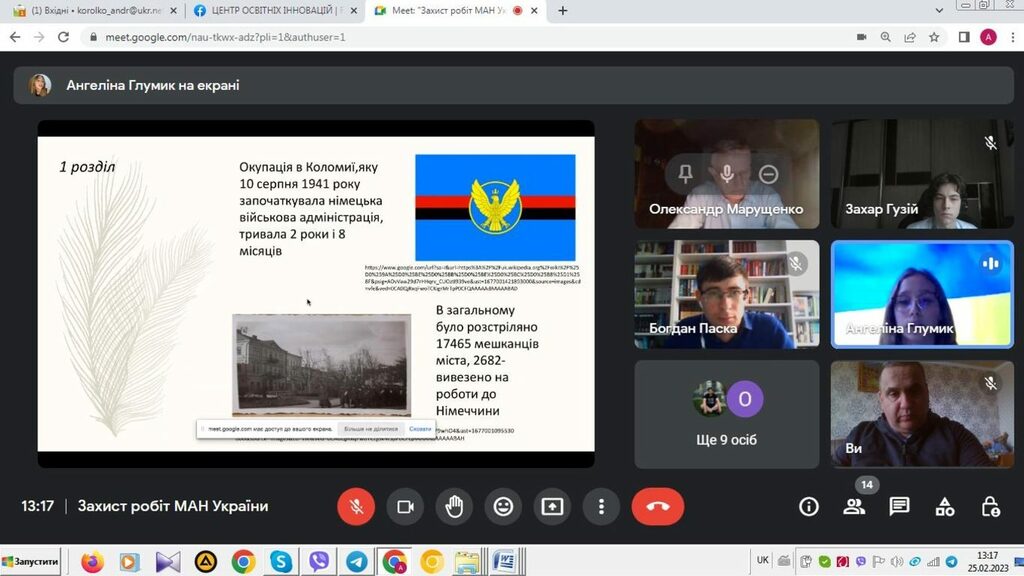Remove Олександр Марущенко using minus icon
The height and width of the screenshot is (576, 1024).
(768, 174)
